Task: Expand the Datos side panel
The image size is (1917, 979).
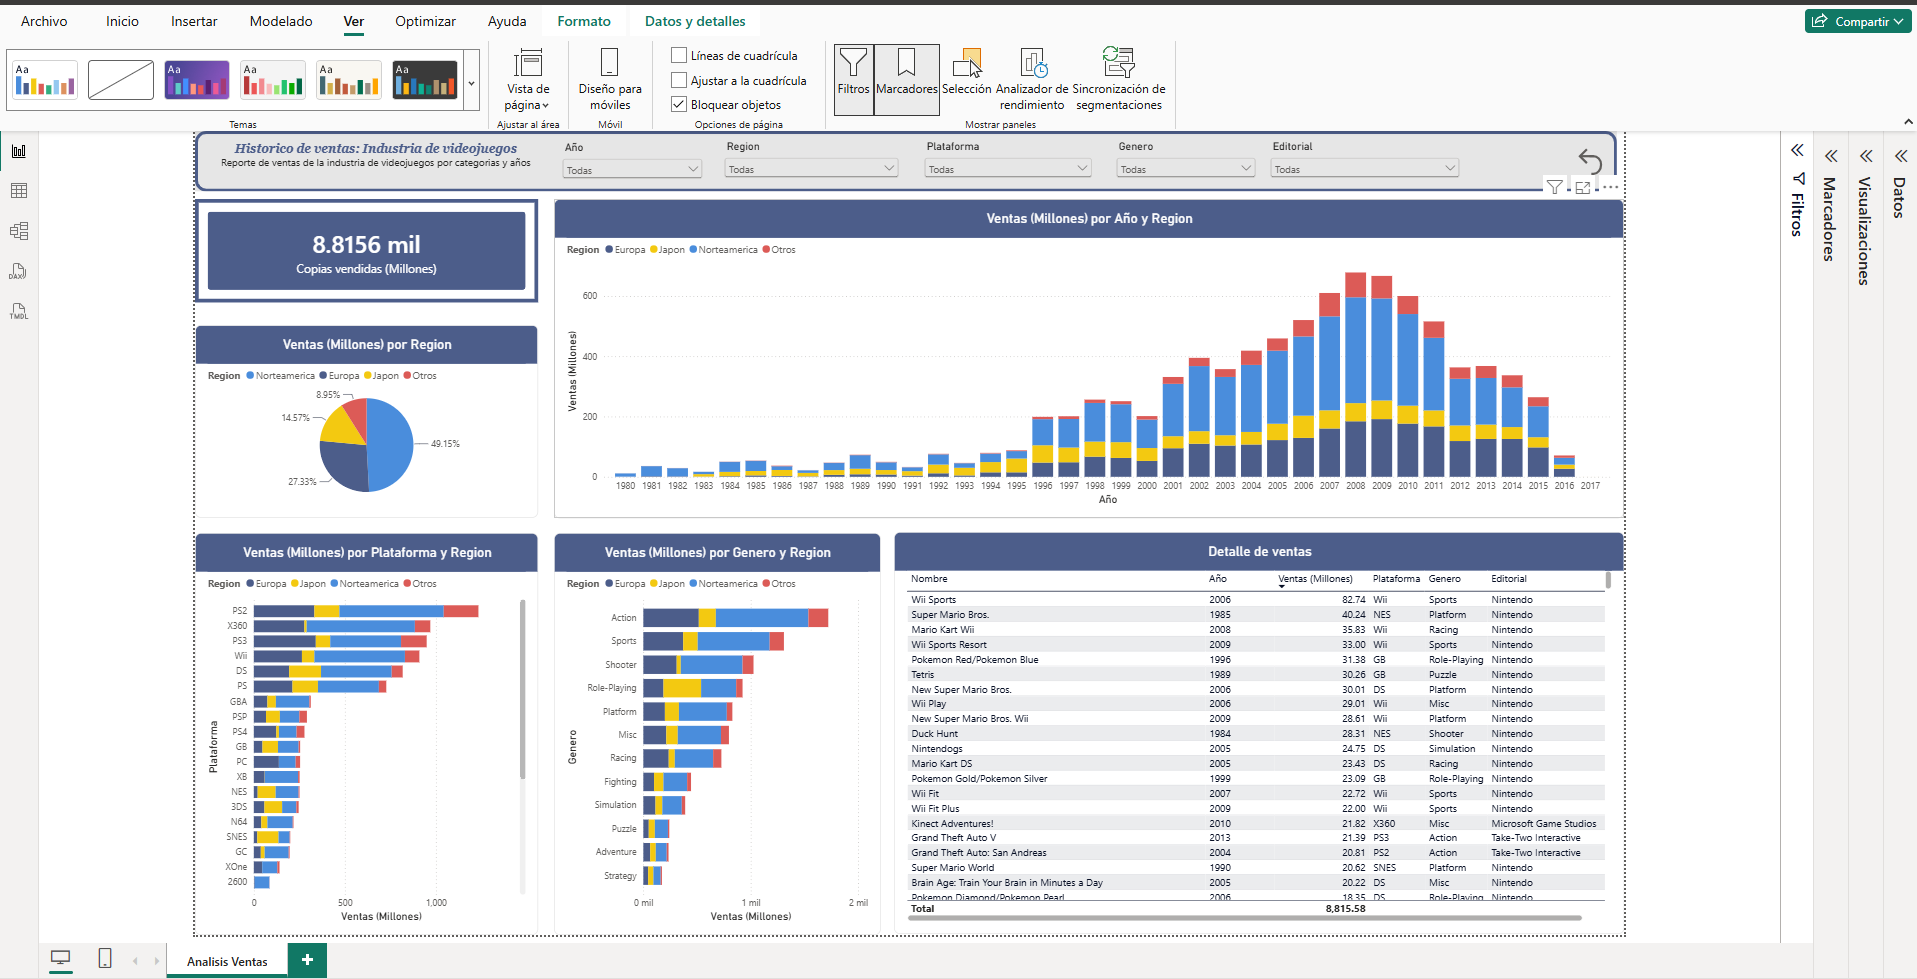Action: coord(1901,156)
